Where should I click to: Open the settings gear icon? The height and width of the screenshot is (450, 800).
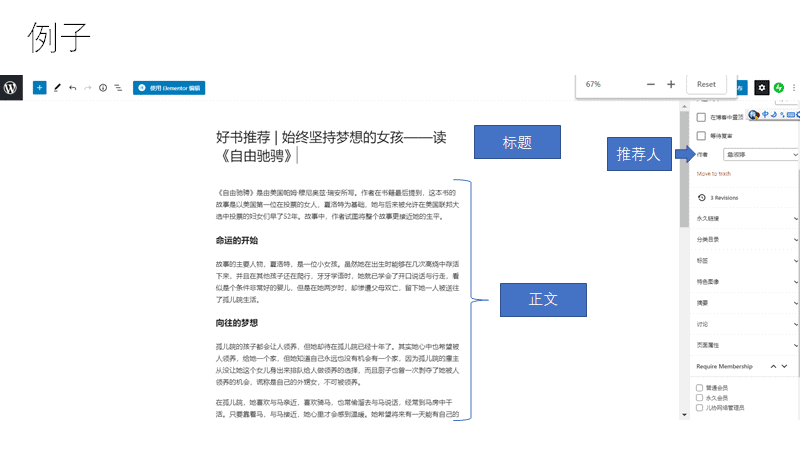click(762, 88)
